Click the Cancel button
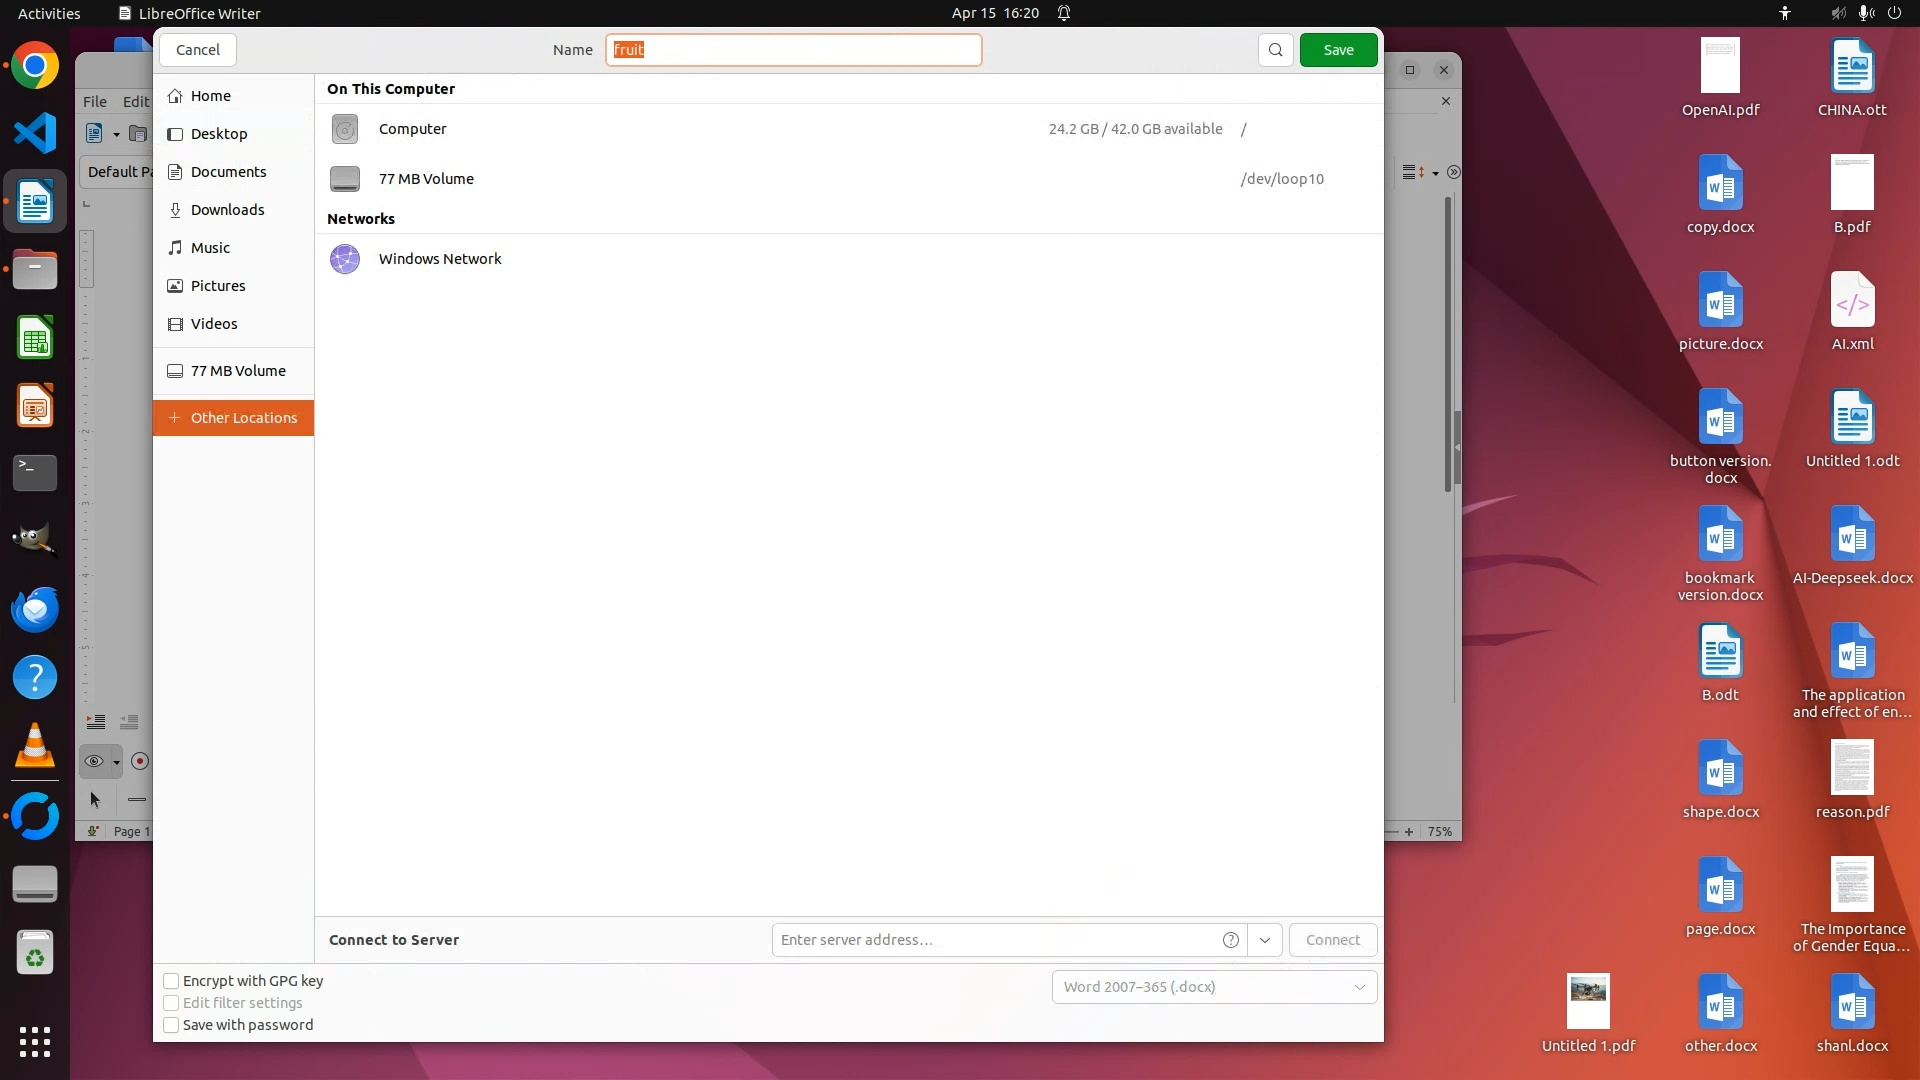This screenshot has height=1080, width=1920. click(x=198, y=50)
